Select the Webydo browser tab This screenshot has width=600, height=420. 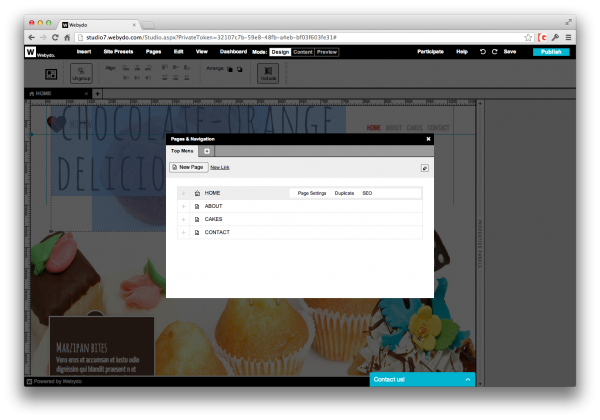click(98, 25)
